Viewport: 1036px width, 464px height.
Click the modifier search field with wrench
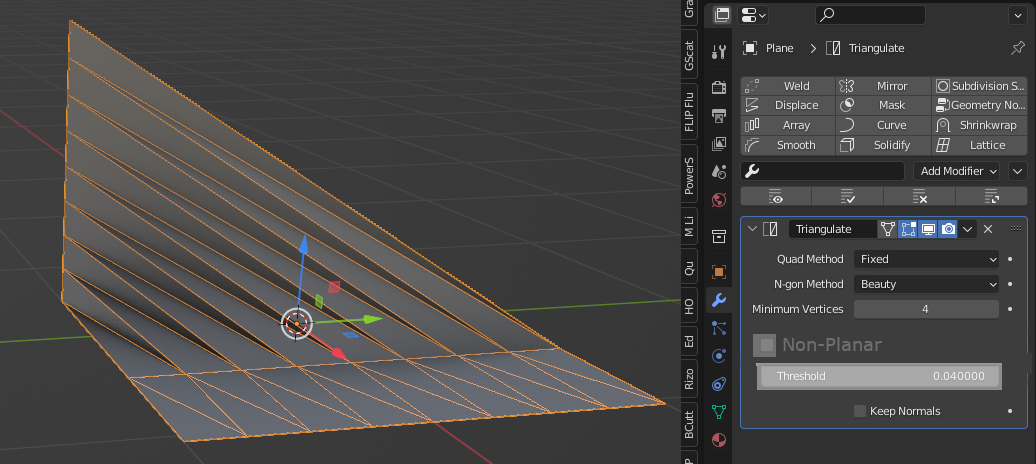click(823, 171)
